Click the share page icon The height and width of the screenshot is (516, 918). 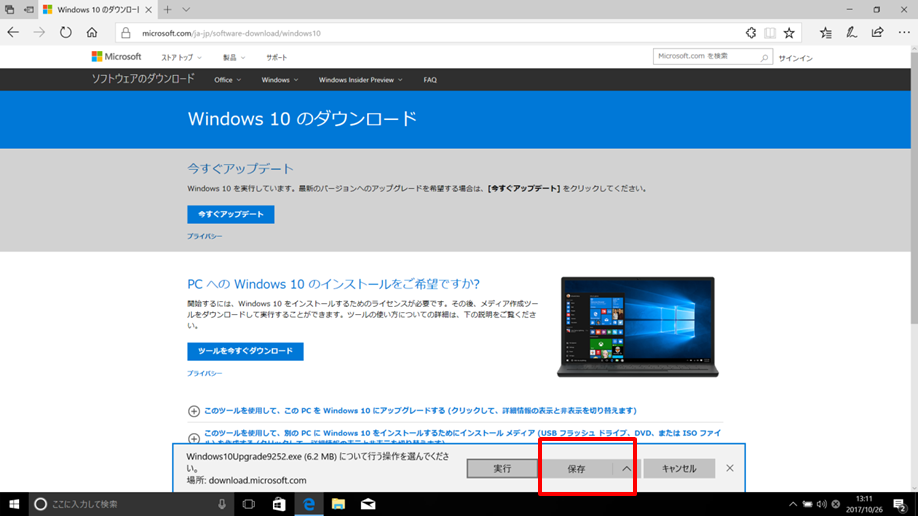[x=877, y=33]
